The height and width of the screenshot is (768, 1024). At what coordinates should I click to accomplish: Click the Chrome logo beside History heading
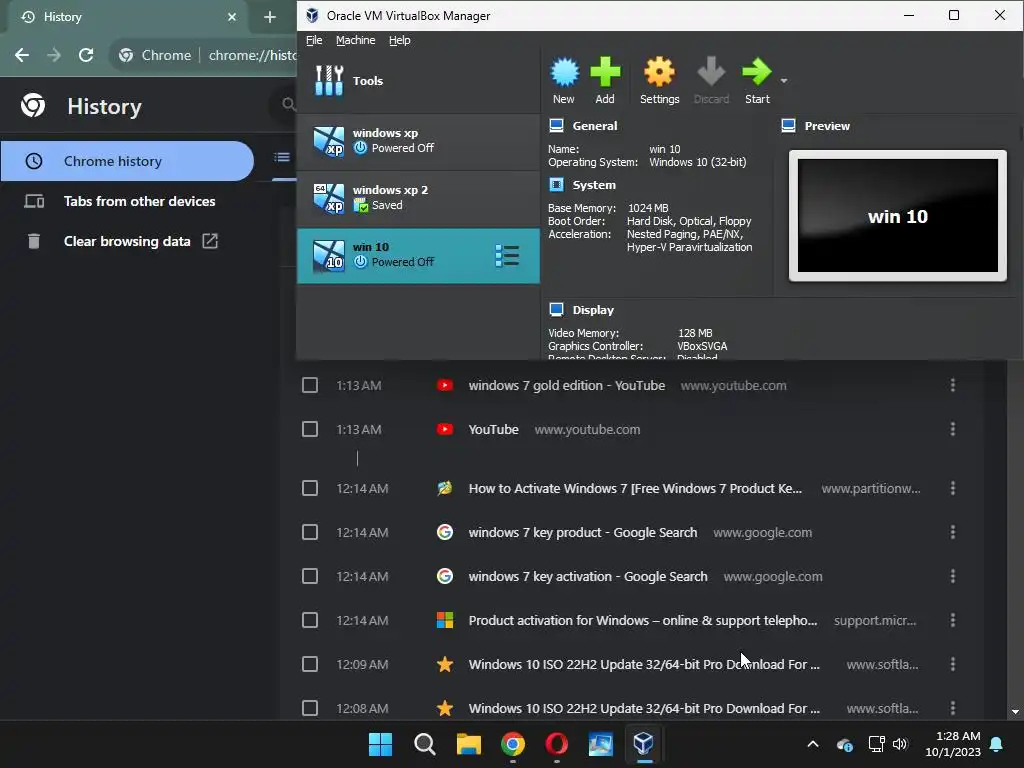click(33, 105)
